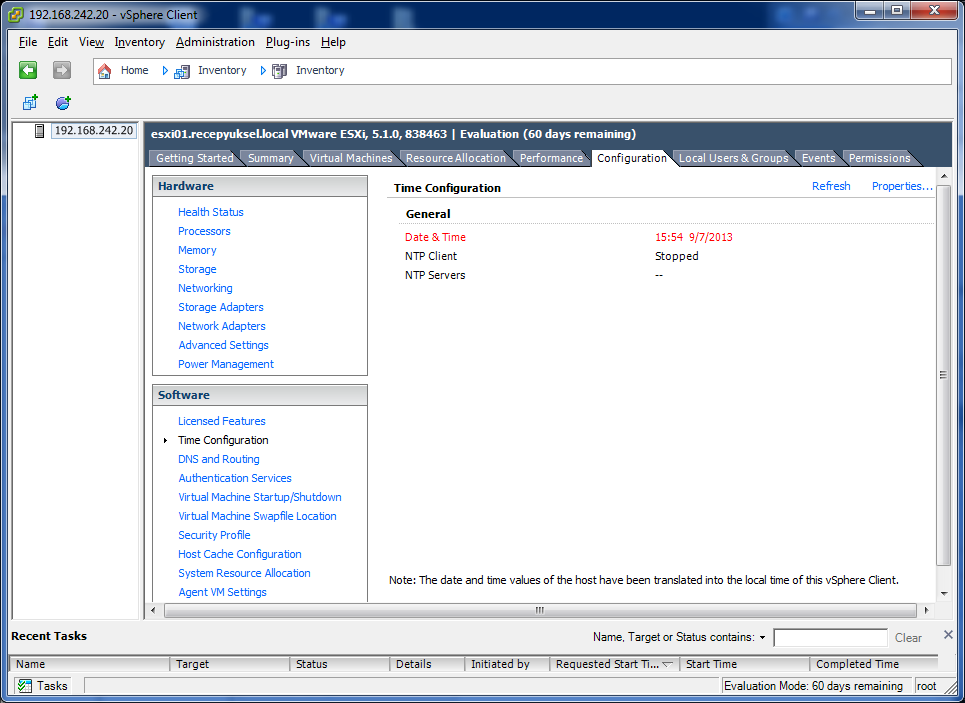This screenshot has height=703, width=965.
Task: Open the Plug-ins menu
Action: [288, 42]
